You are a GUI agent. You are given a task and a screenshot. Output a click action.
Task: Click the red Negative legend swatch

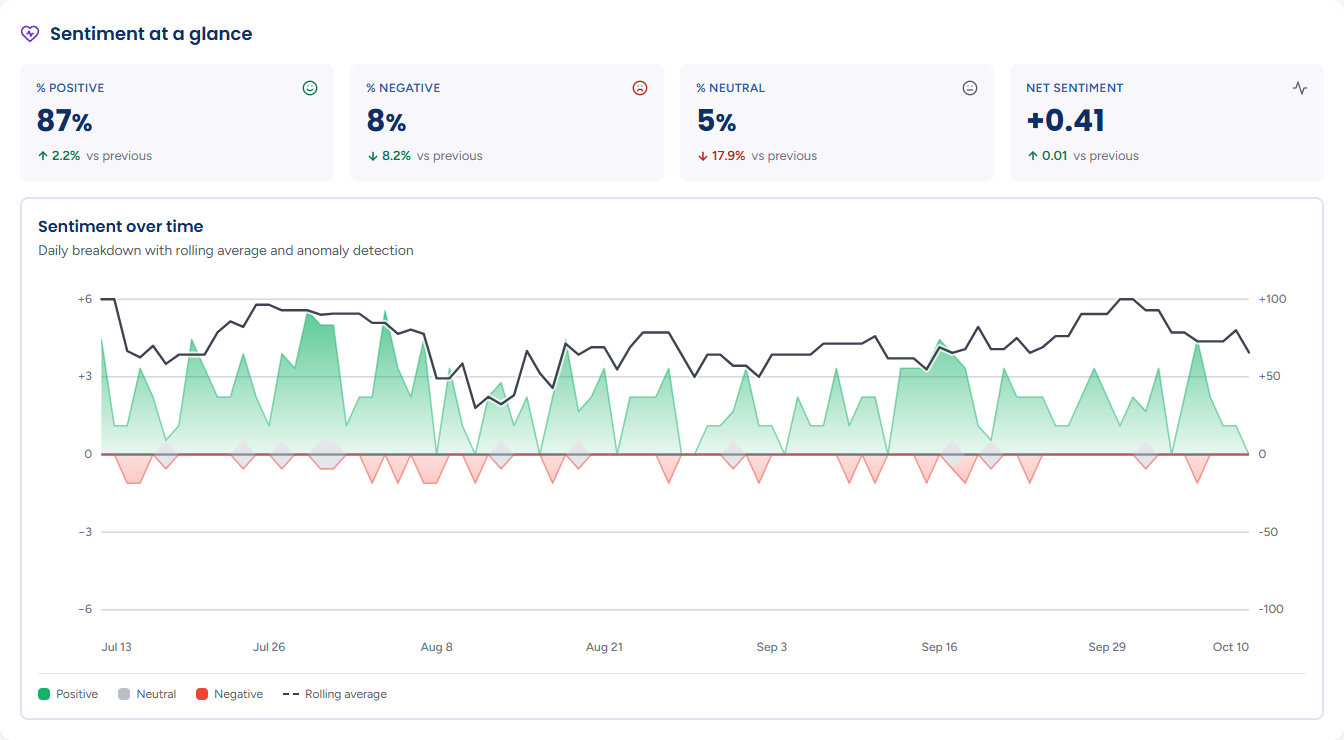(x=202, y=694)
